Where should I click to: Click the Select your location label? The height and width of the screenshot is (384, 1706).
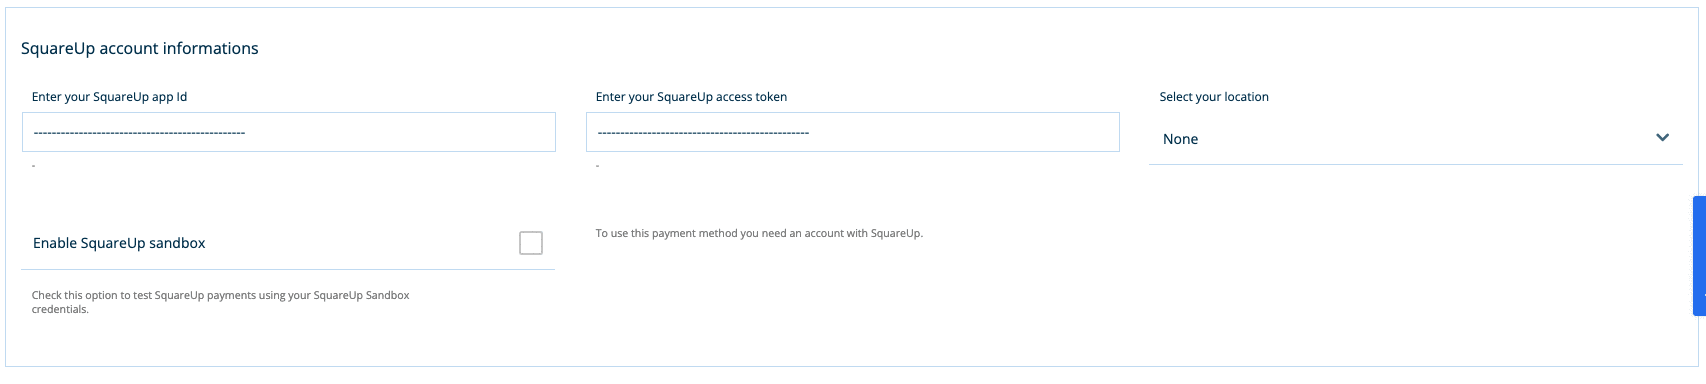pyautogui.click(x=1214, y=97)
